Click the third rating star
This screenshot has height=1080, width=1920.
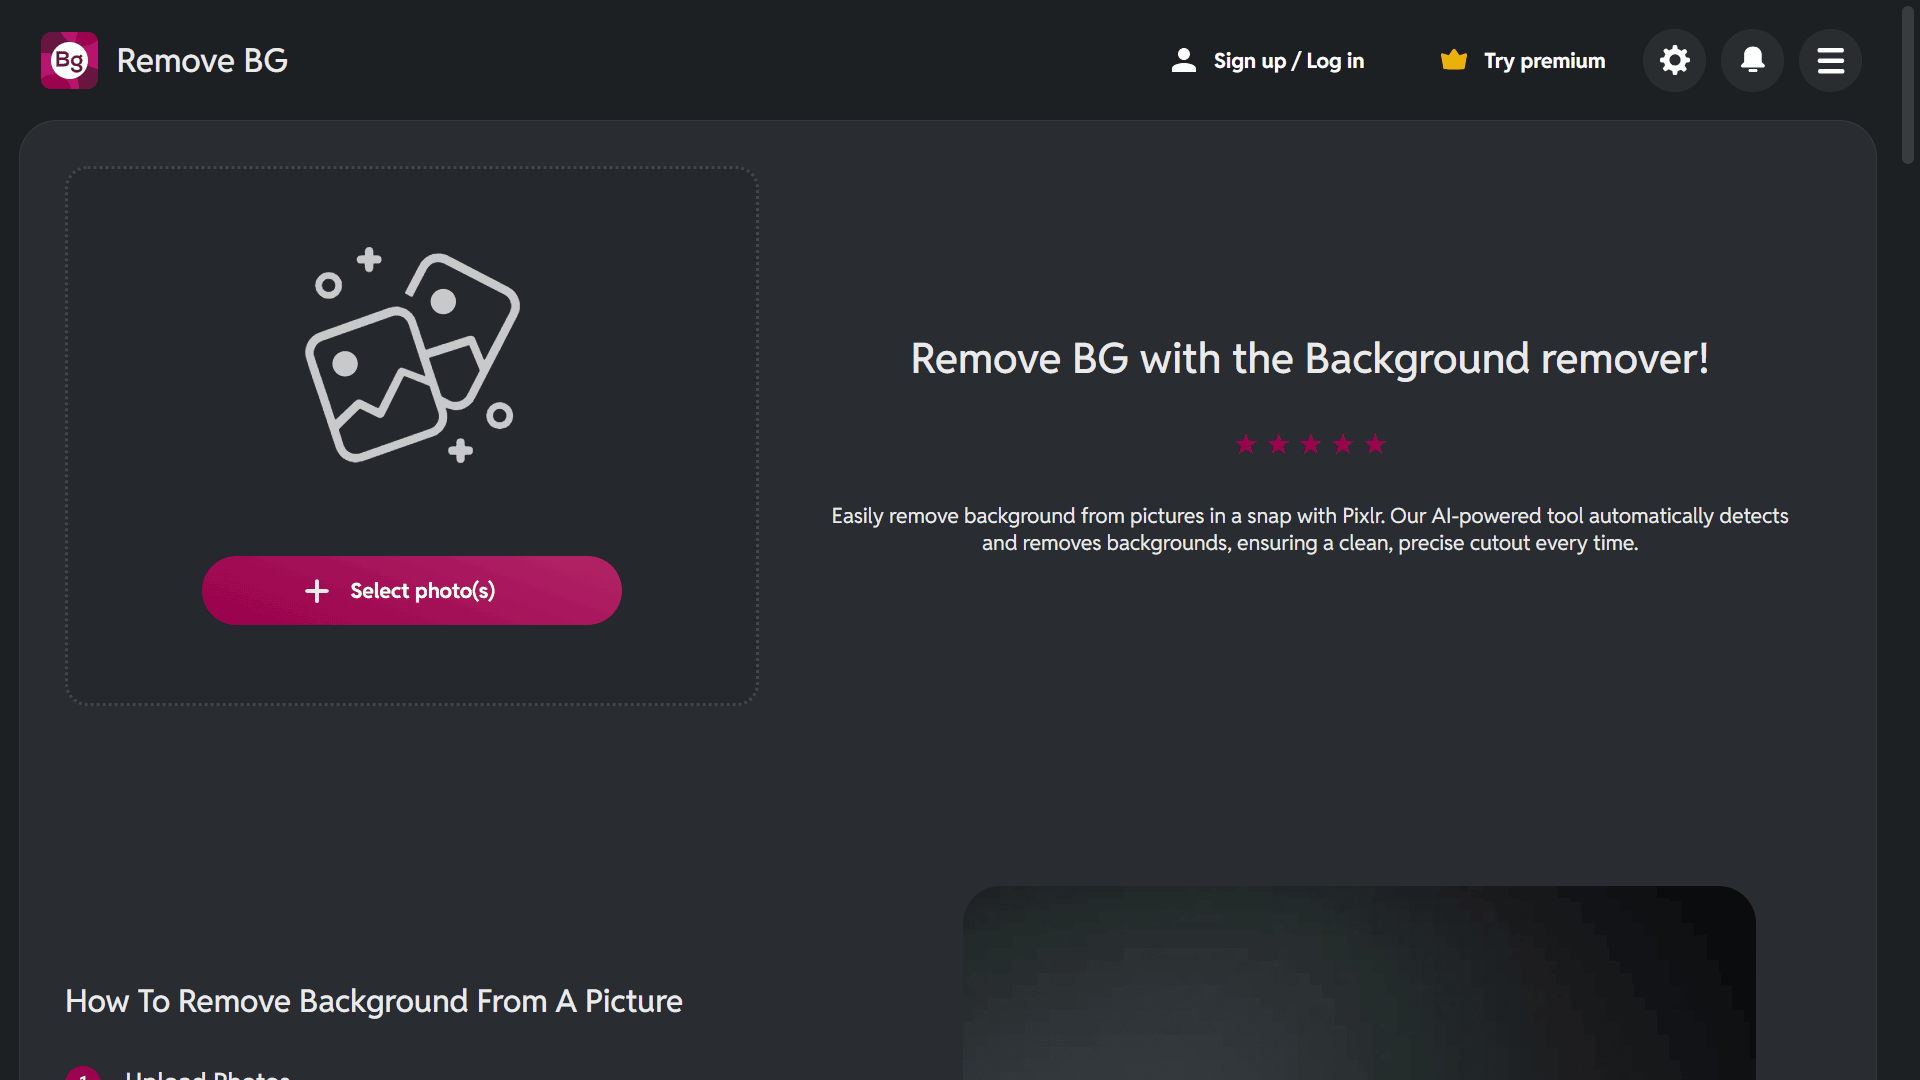click(x=1310, y=444)
